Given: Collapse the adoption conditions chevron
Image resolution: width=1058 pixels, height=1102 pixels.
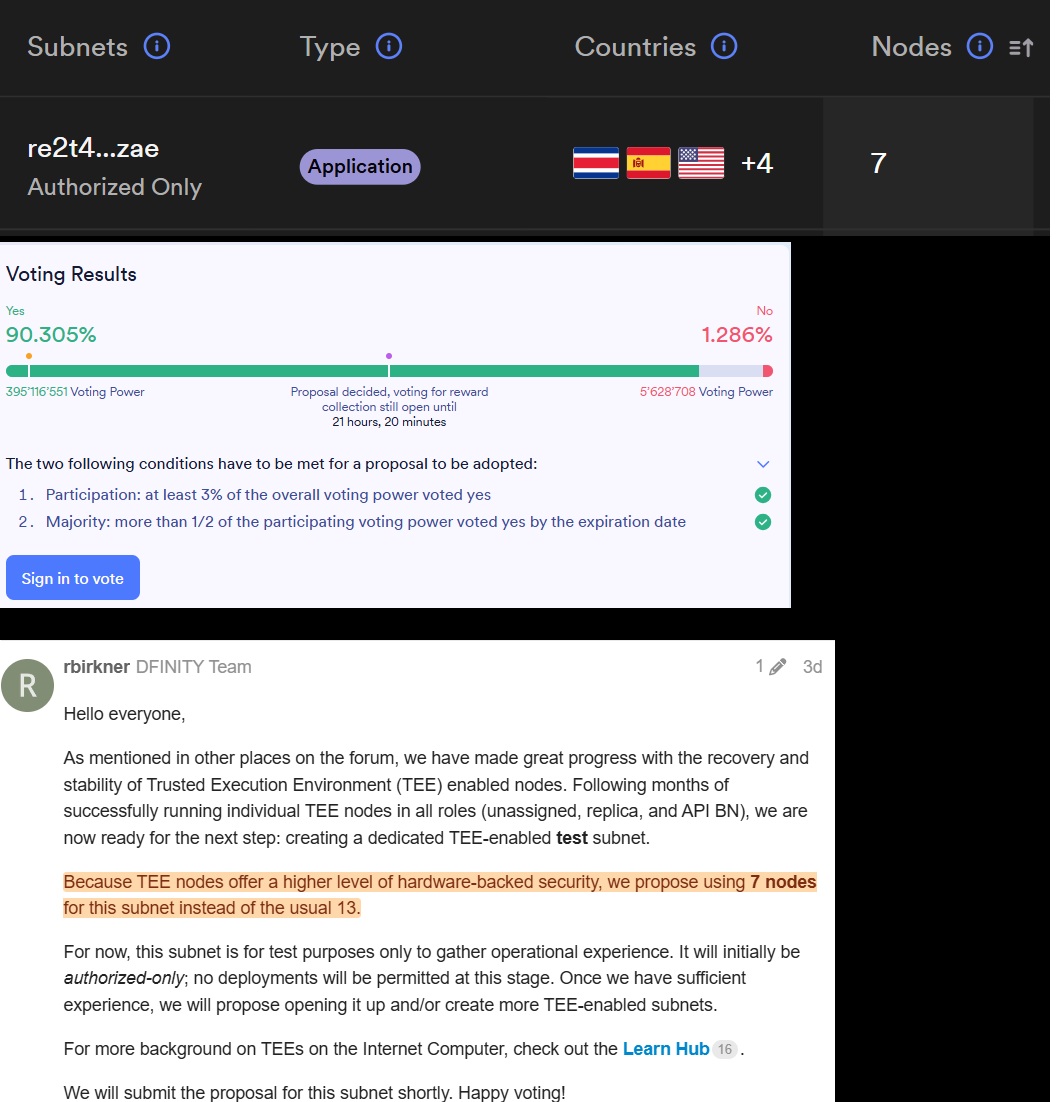Looking at the screenshot, I should point(763,464).
